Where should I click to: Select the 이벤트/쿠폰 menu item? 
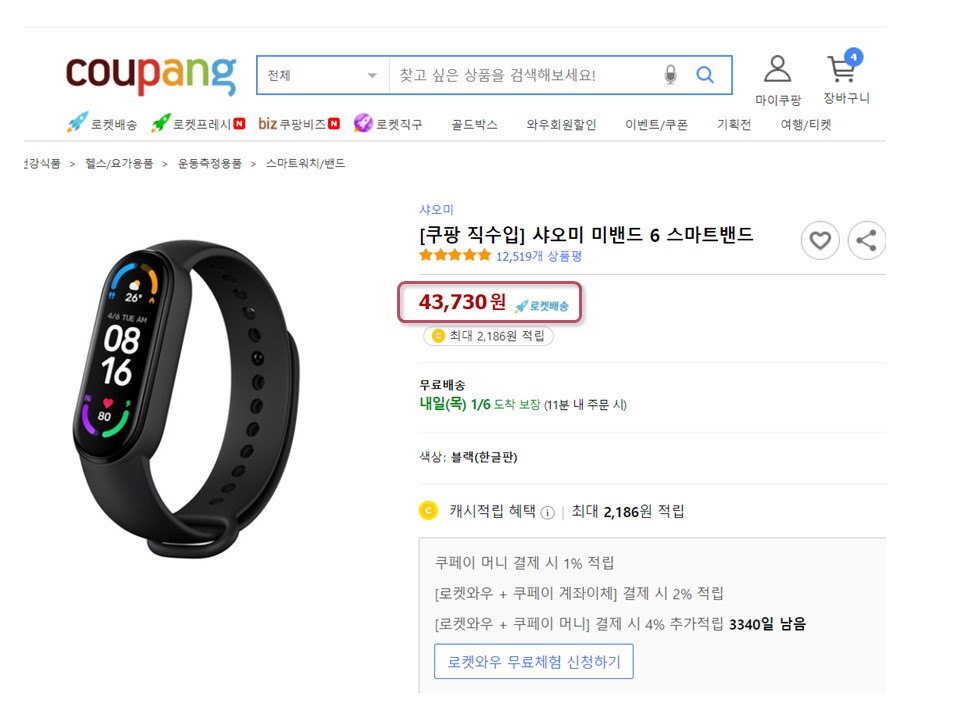(x=656, y=124)
